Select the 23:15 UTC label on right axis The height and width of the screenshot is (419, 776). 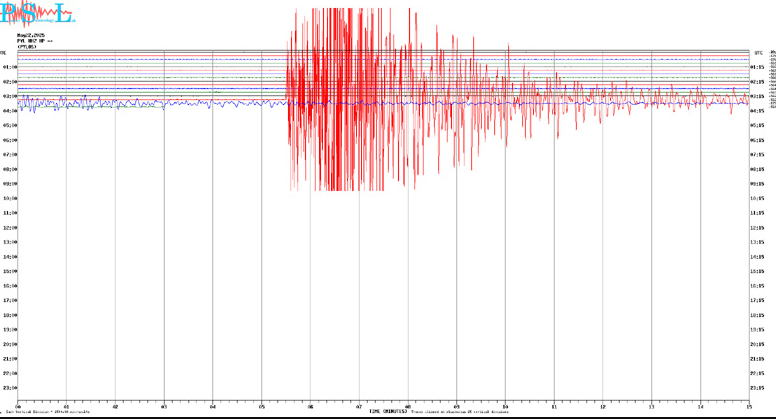tap(757, 387)
